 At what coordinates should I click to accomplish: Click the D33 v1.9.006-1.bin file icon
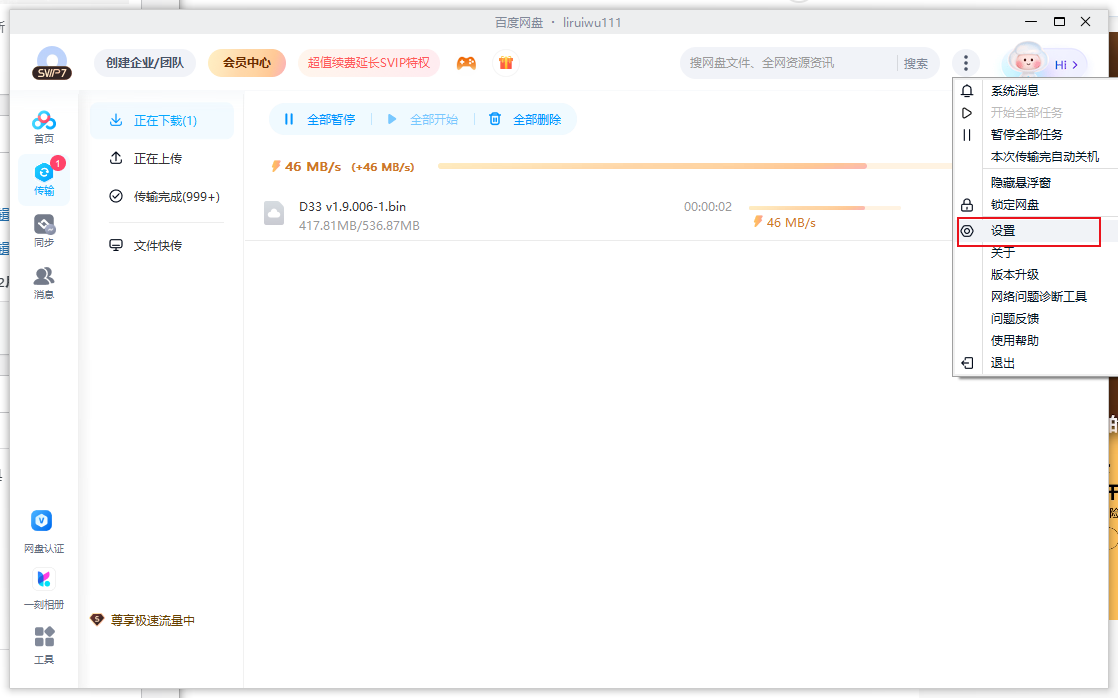click(274, 214)
